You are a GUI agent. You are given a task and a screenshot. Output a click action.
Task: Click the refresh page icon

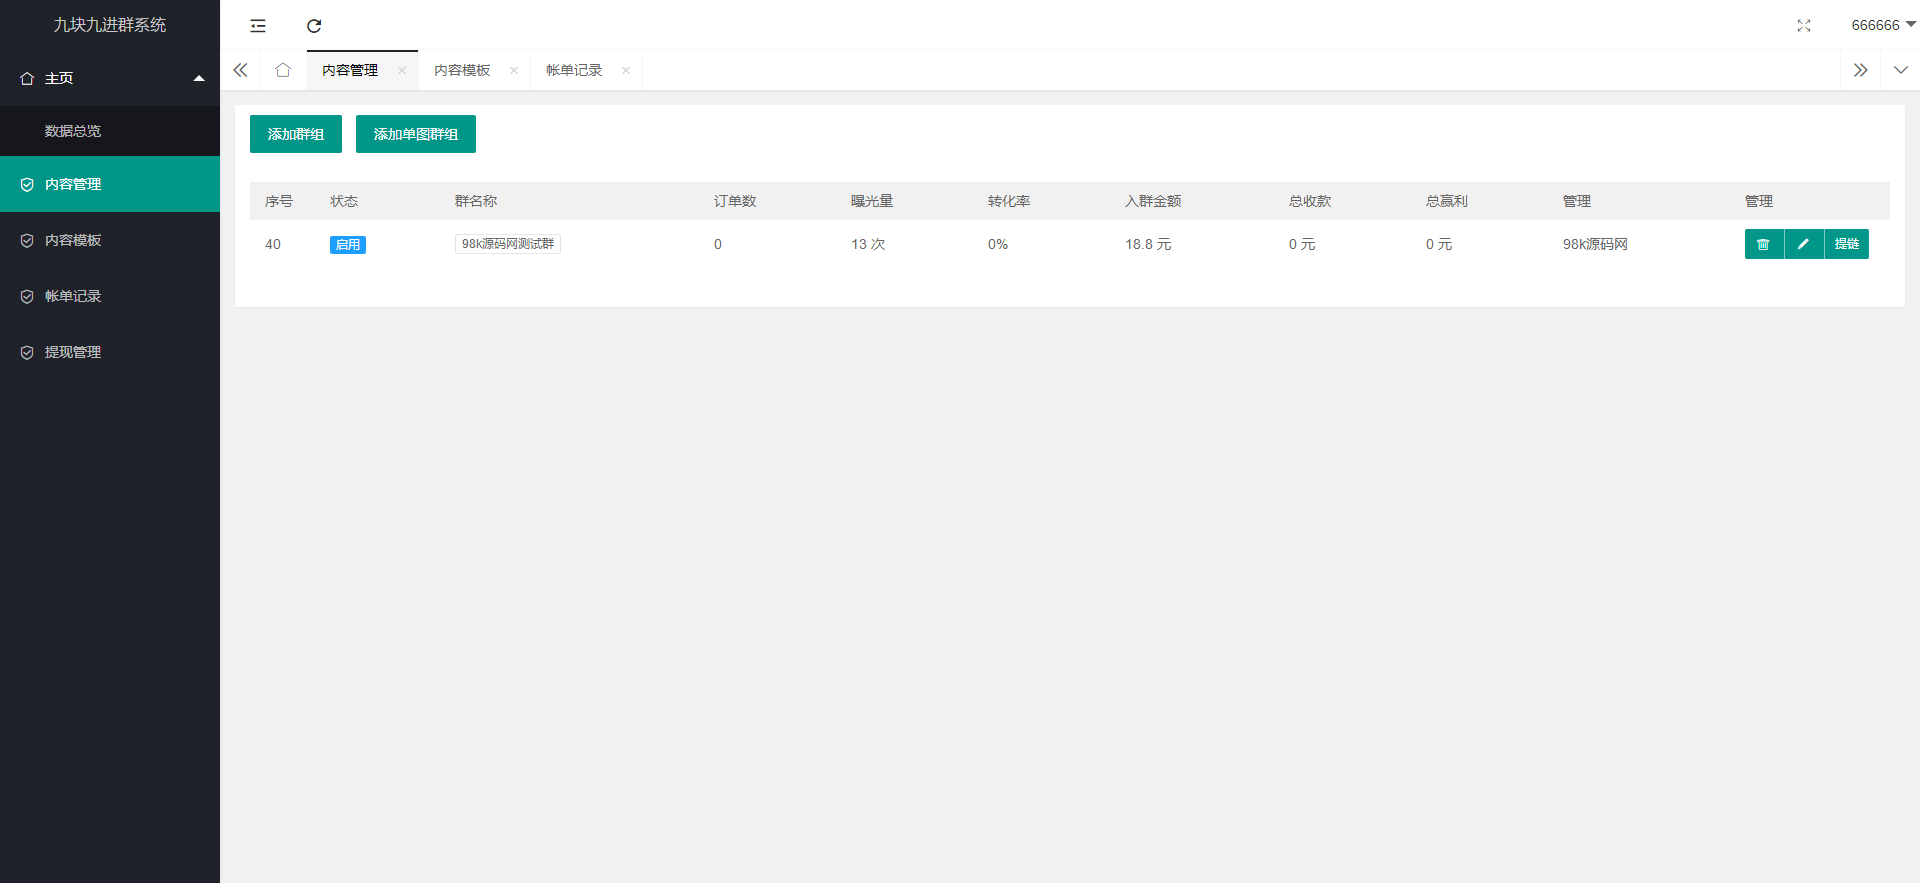click(314, 26)
